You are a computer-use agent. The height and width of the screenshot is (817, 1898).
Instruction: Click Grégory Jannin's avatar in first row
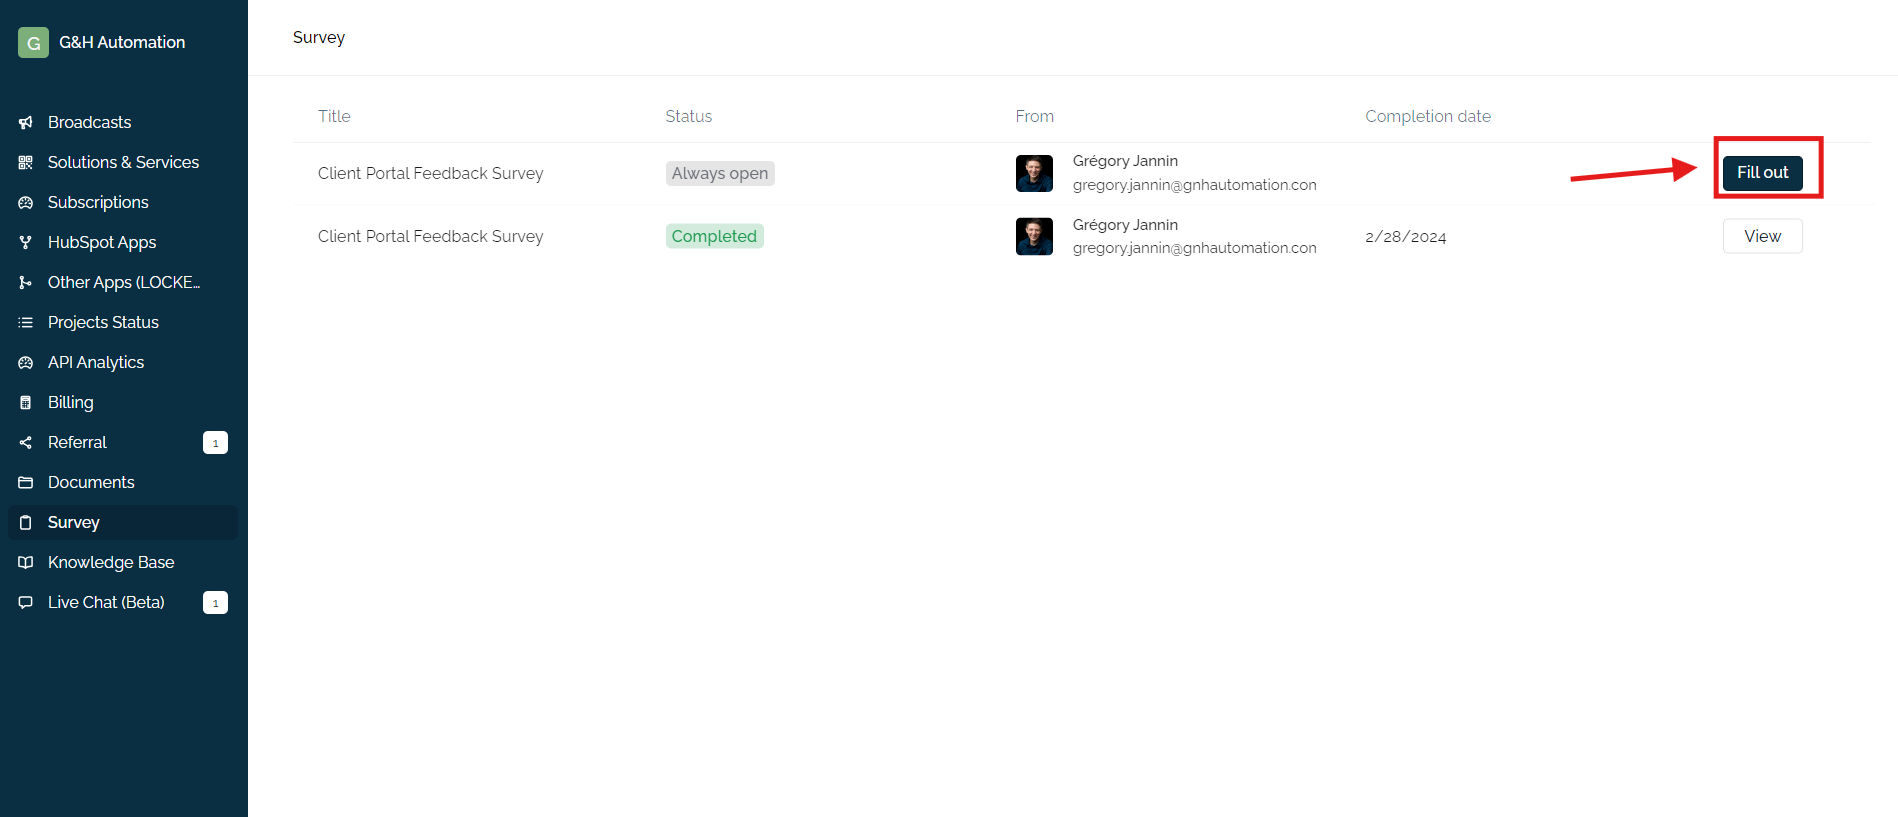point(1034,173)
